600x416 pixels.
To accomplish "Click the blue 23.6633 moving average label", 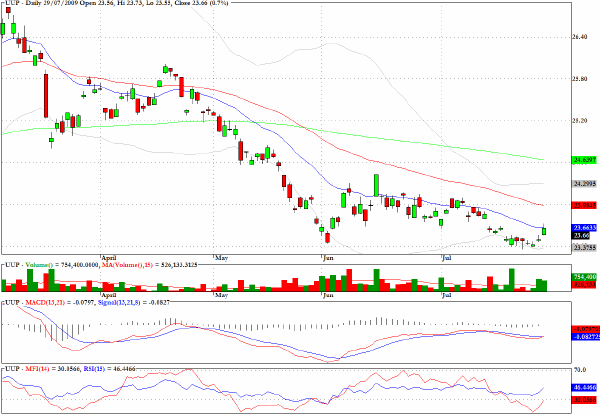I will (584, 228).
